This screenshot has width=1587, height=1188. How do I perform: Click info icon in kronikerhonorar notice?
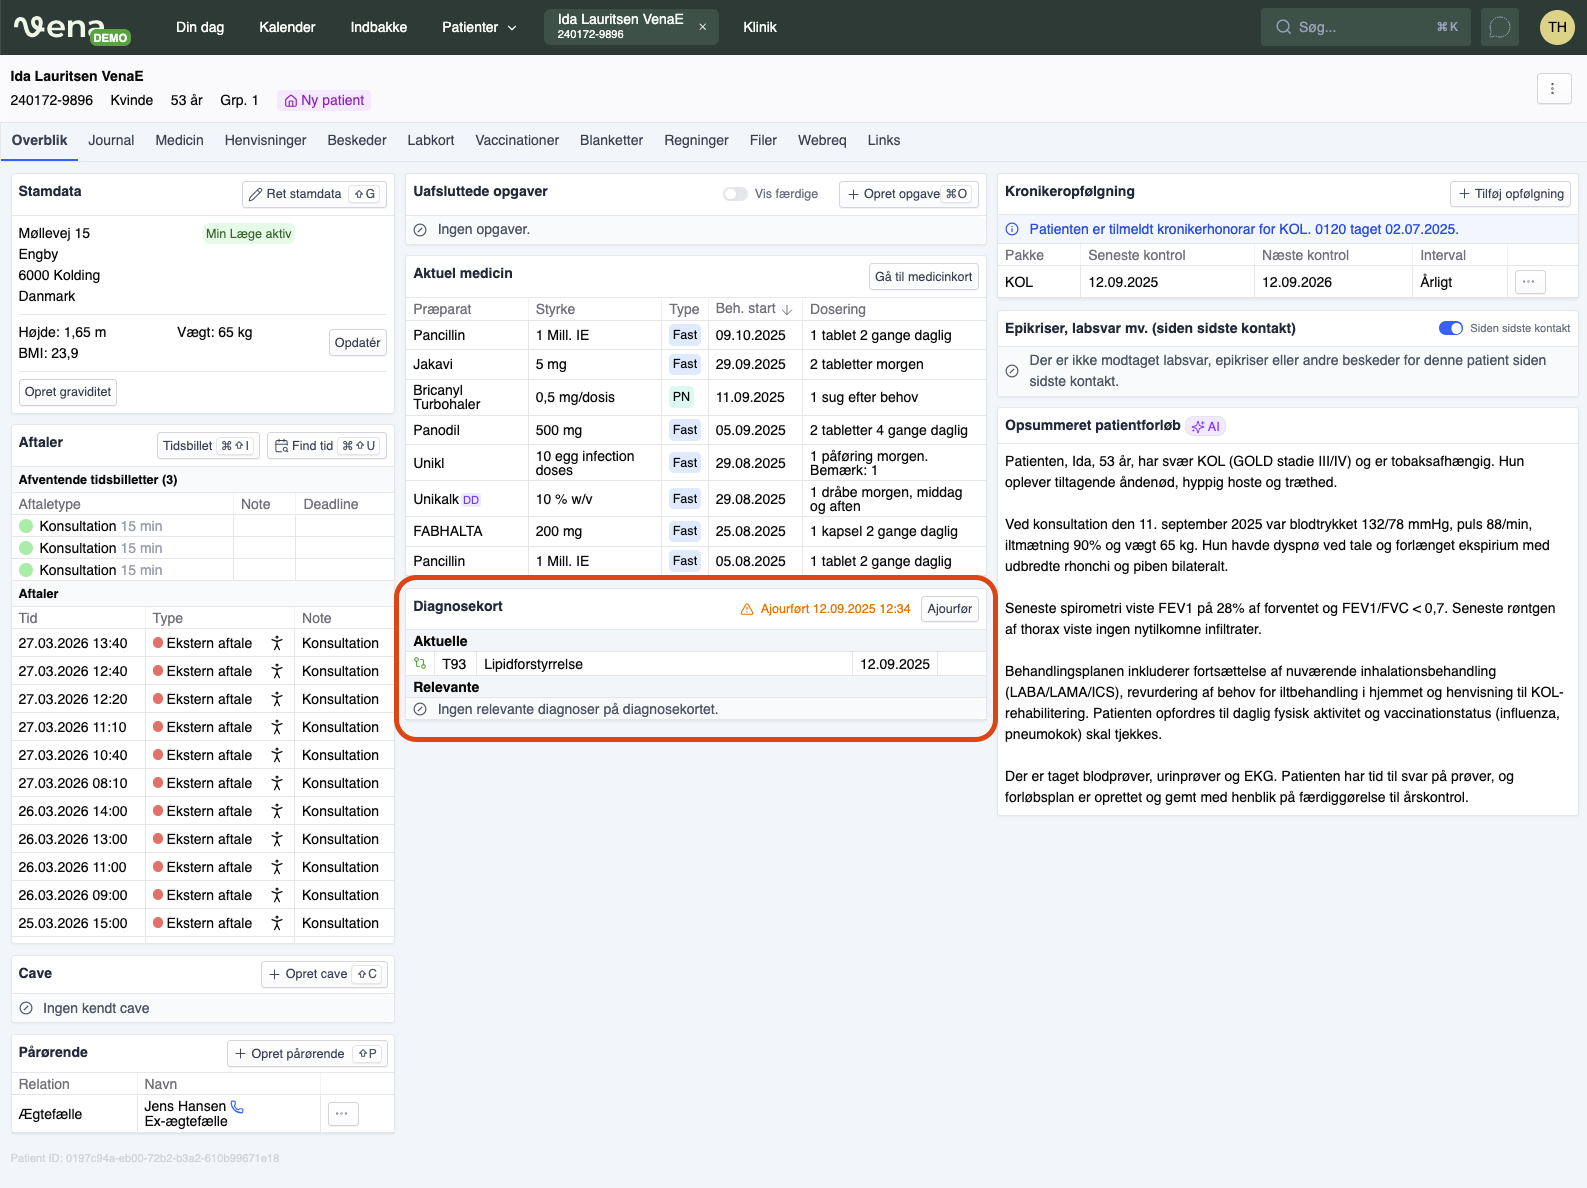pyautogui.click(x=1012, y=229)
